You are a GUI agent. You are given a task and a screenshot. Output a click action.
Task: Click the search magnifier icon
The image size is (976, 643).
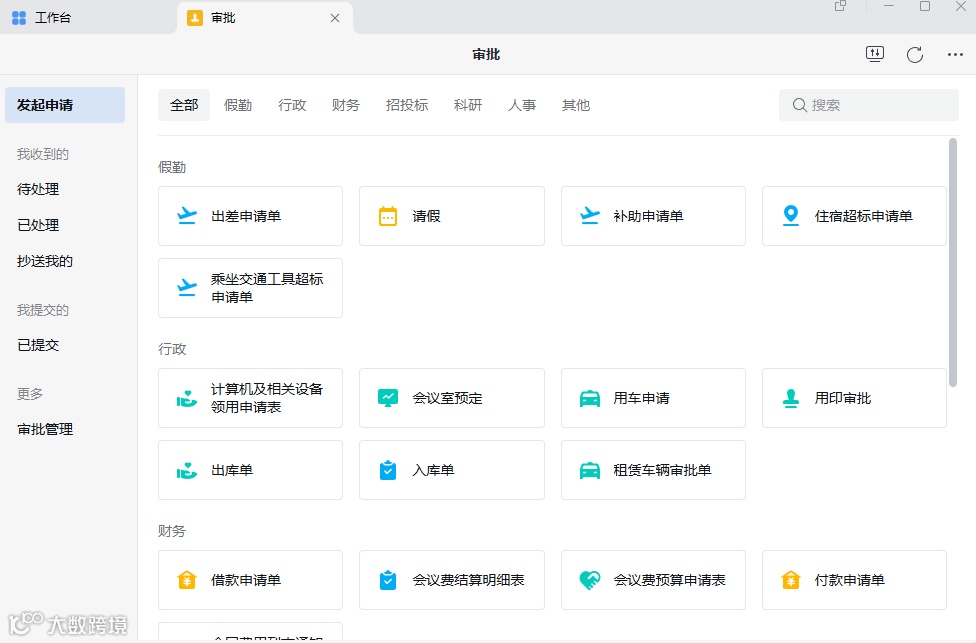[x=799, y=105]
